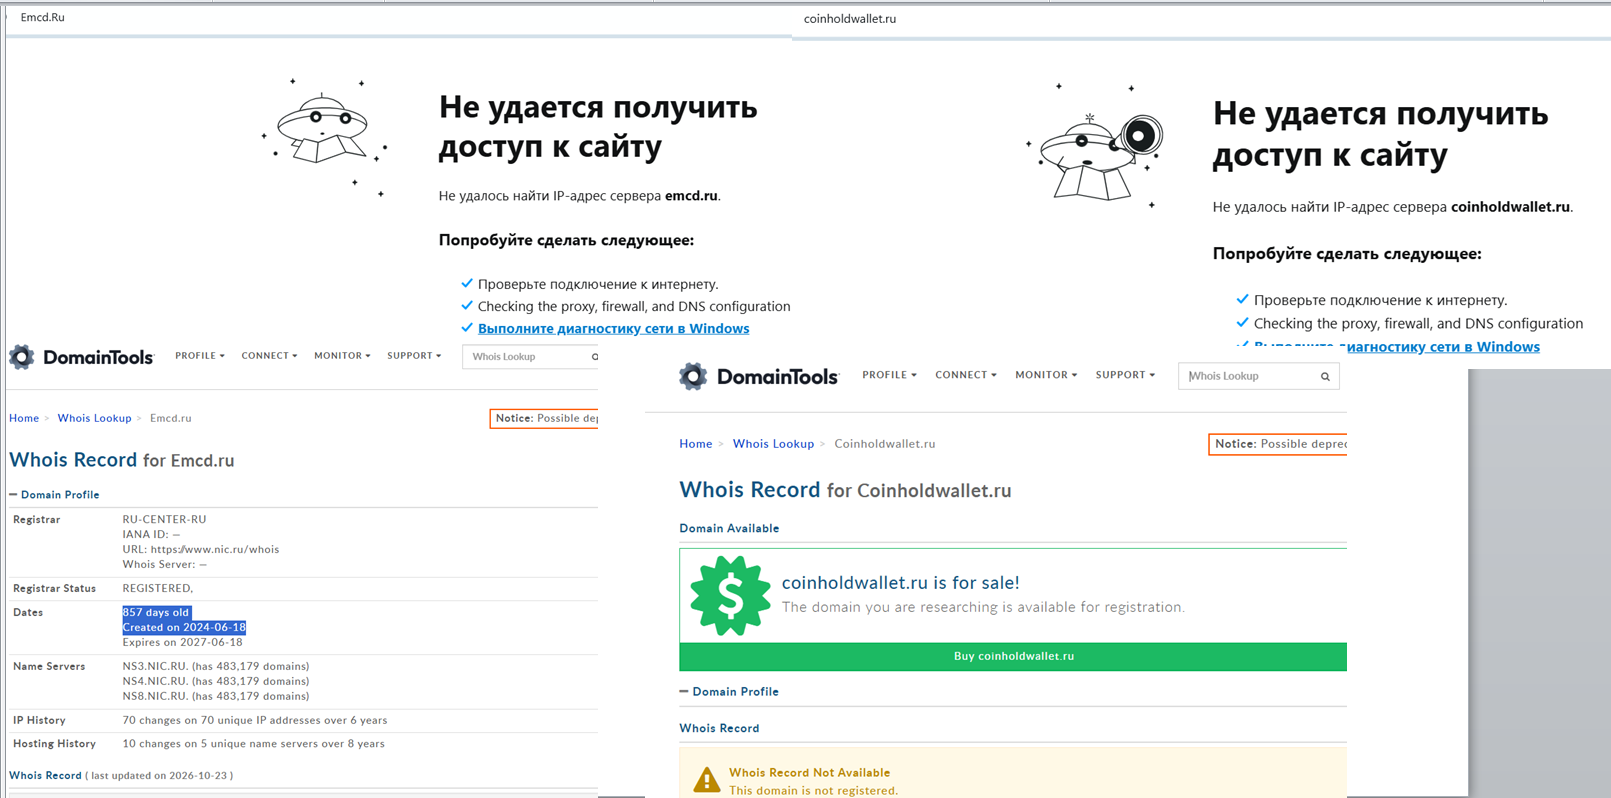This screenshot has height=798, width=1611.
Task: Open PROFILE dropdown in Coinholdwallet DomainTools window
Action: (889, 375)
